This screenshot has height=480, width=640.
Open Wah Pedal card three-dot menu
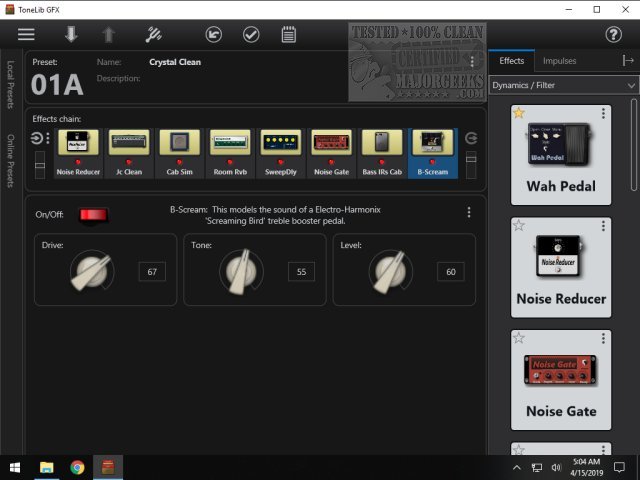(x=603, y=113)
